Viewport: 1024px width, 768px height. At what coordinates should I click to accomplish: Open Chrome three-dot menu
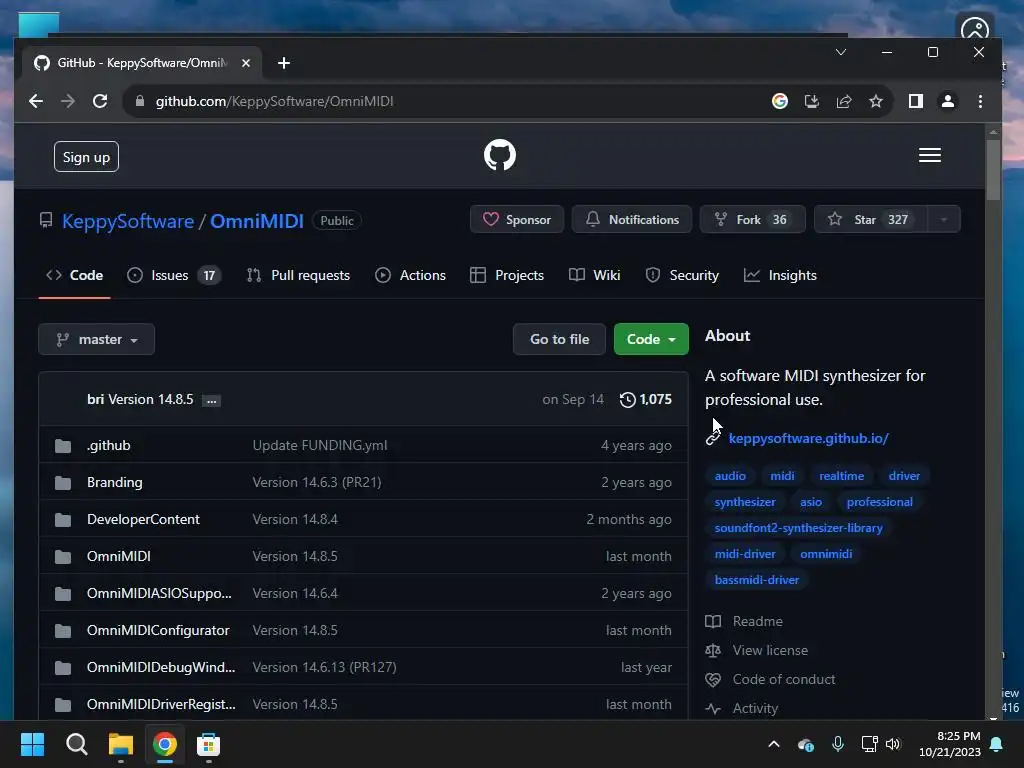pos(980,101)
